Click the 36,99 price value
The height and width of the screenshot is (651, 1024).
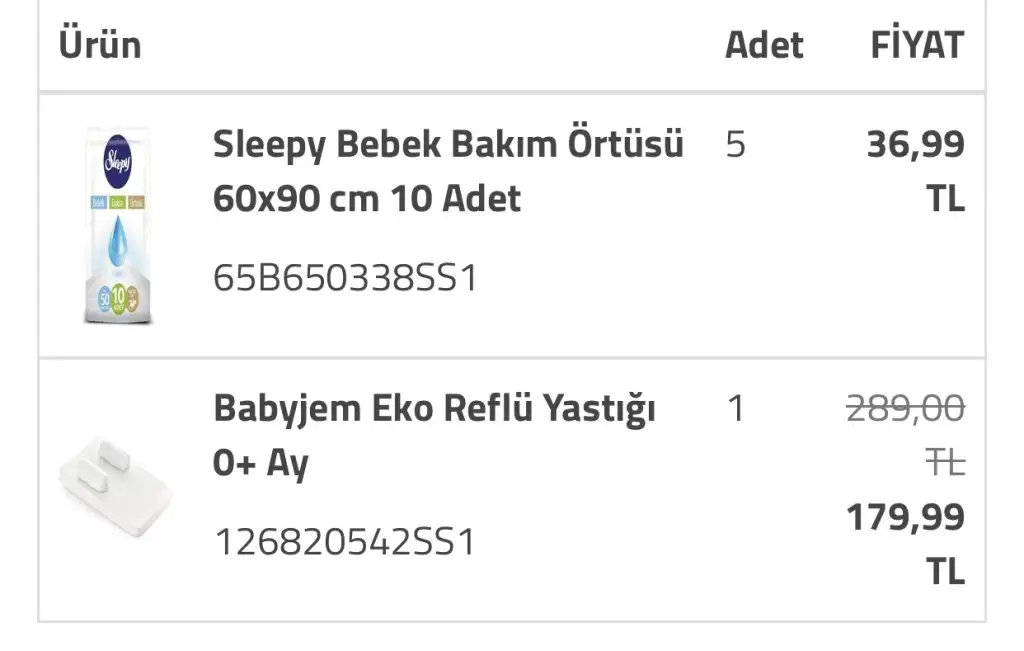[915, 144]
